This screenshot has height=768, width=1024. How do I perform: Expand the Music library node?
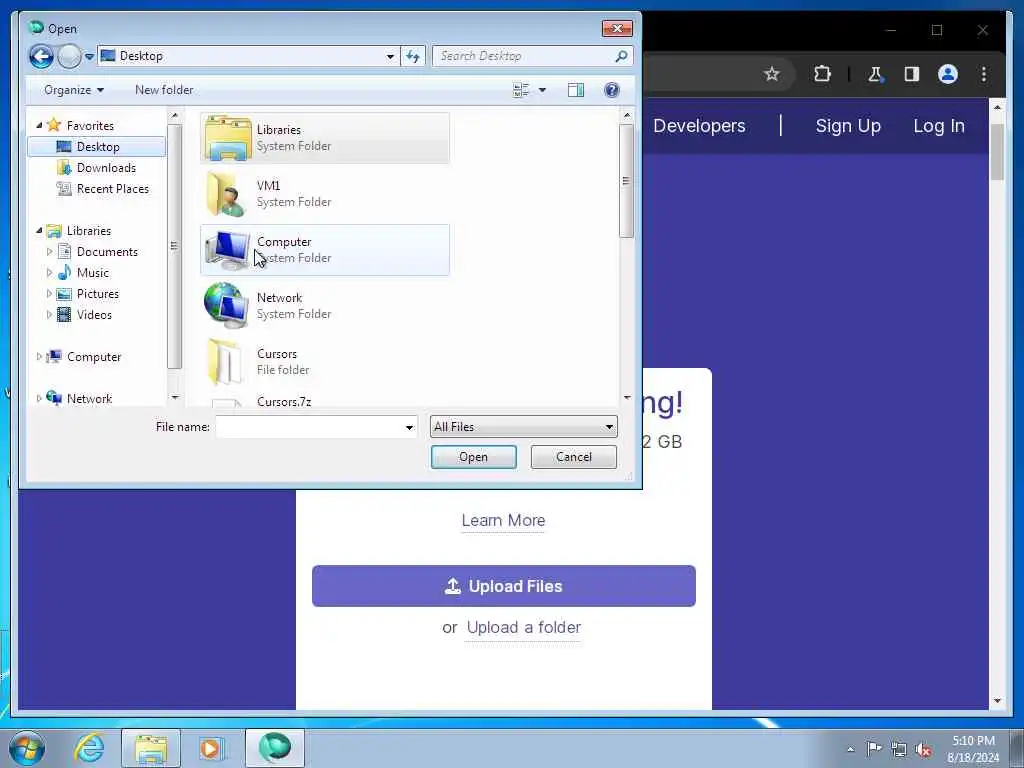49,272
